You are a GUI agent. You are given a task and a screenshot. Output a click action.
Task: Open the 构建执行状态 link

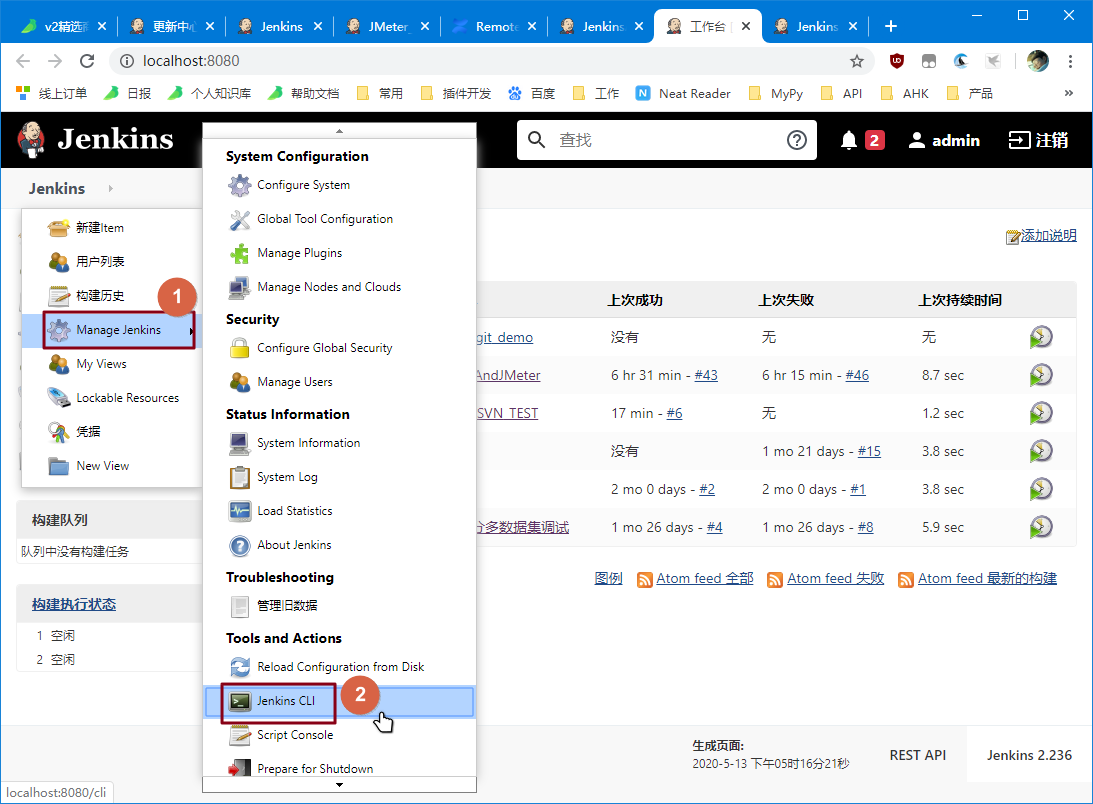click(x=74, y=605)
